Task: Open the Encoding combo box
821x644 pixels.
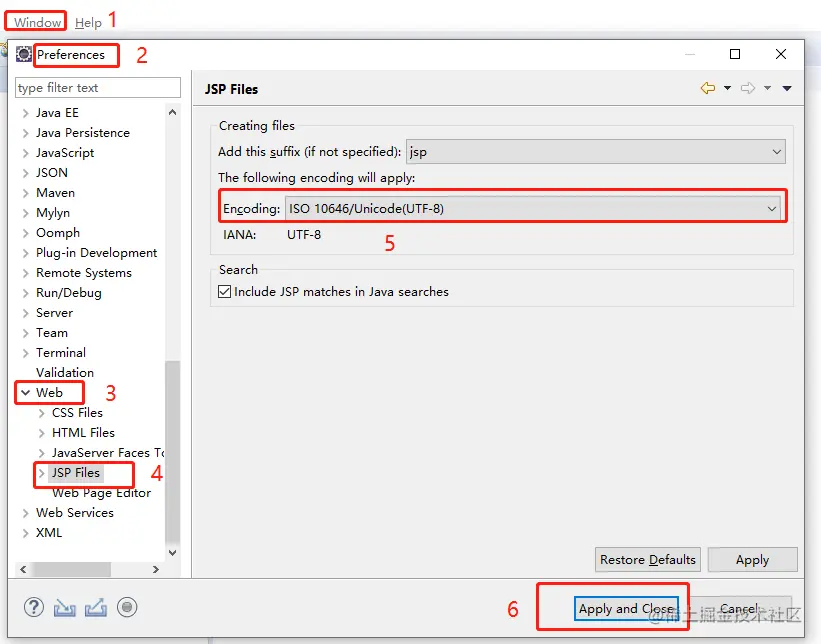Action: 532,208
